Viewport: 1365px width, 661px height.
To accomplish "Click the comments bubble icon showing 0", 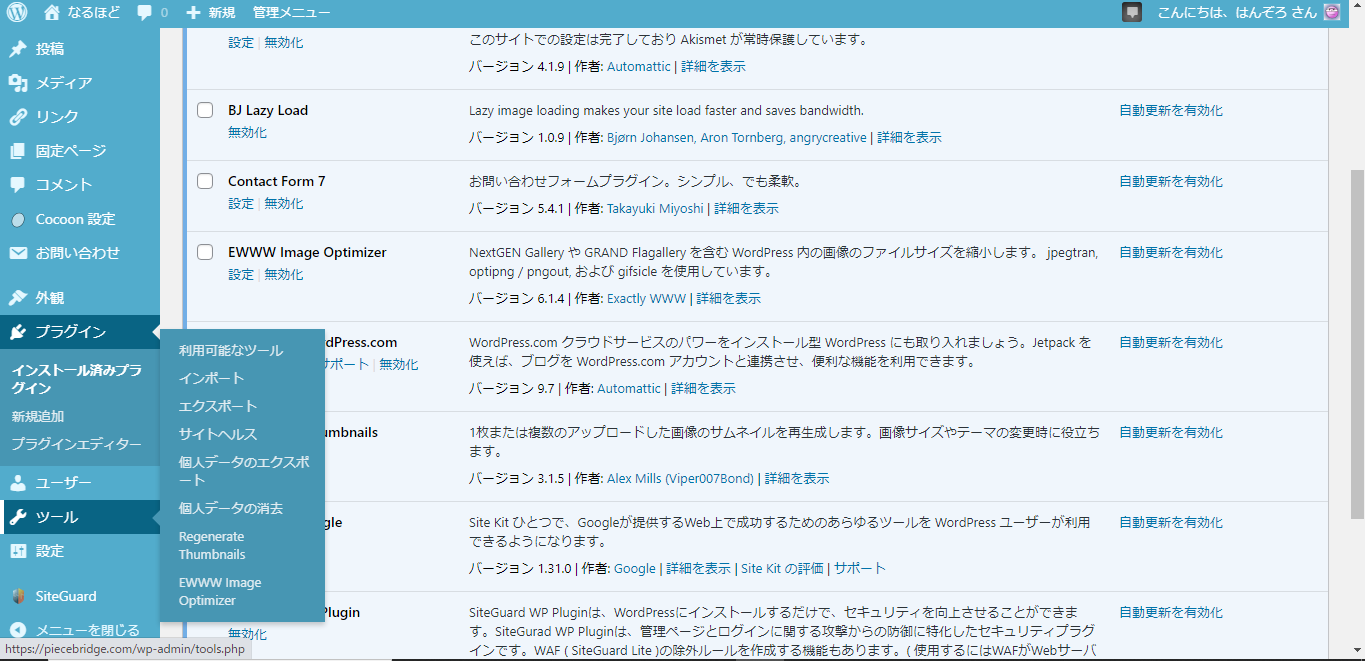I will click(144, 13).
